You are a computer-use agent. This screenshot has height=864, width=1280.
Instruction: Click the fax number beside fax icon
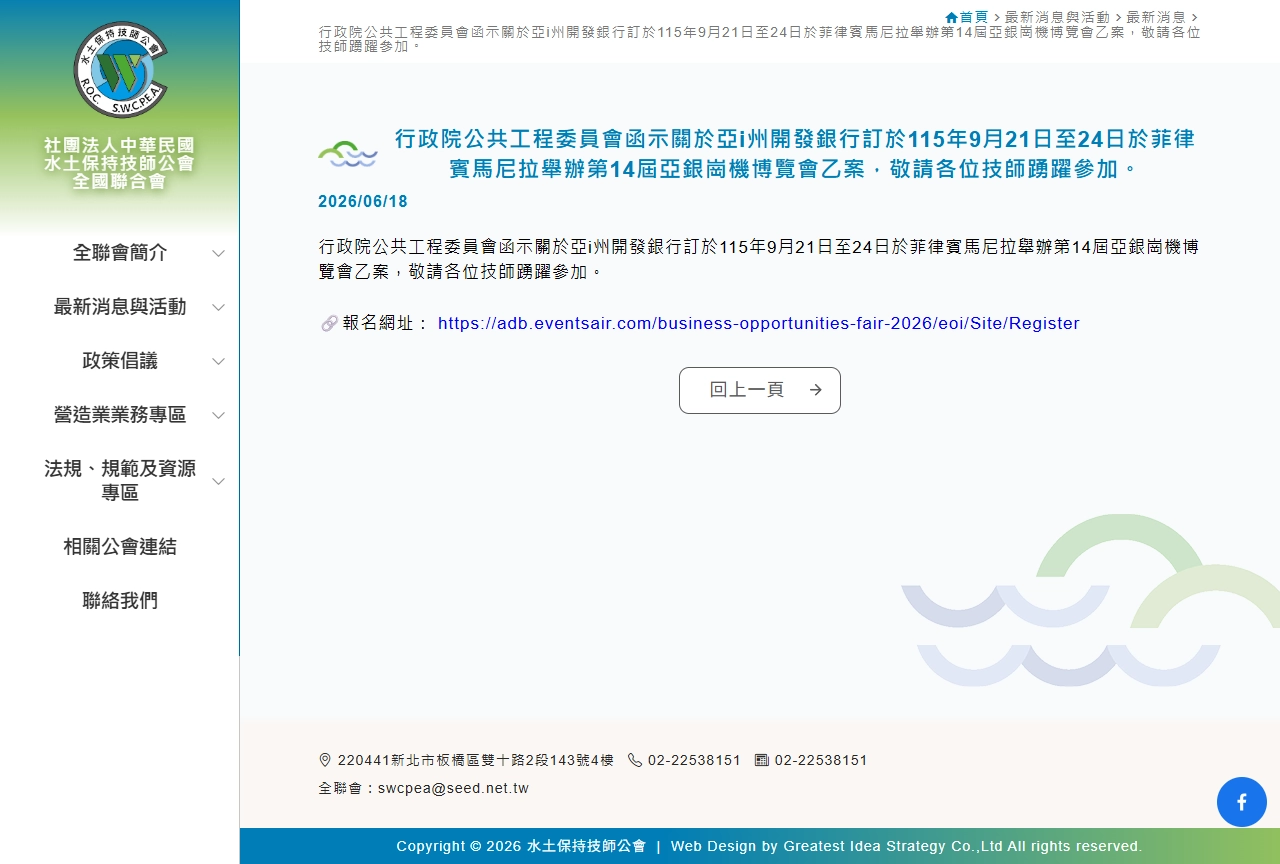click(821, 760)
